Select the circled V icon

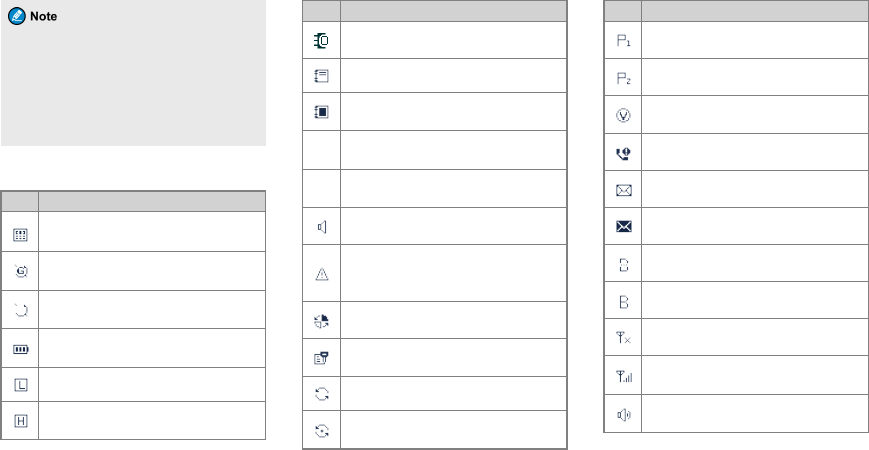click(623, 115)
